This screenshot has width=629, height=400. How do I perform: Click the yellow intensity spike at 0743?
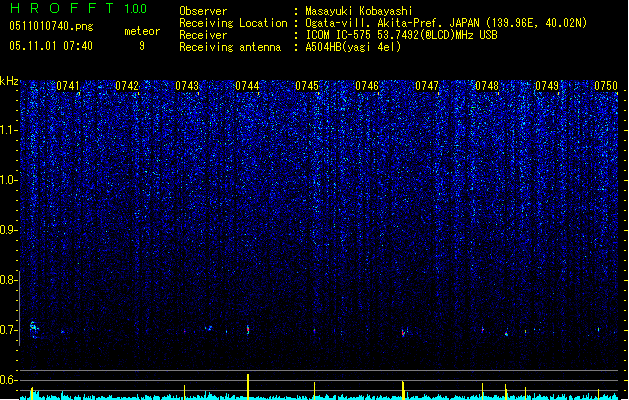[x=185, y=392]
